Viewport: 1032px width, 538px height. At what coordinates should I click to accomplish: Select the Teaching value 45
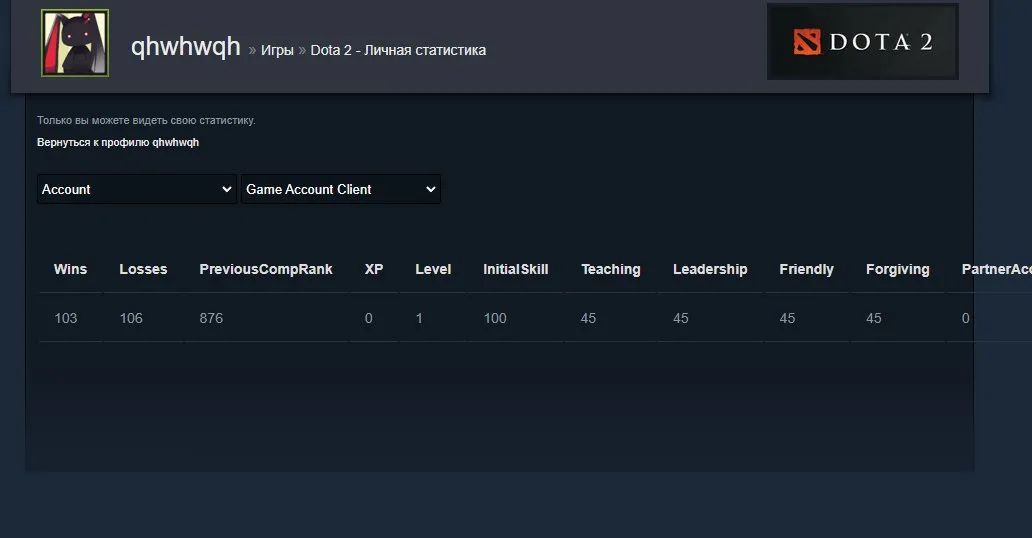(x=588, y=318)
